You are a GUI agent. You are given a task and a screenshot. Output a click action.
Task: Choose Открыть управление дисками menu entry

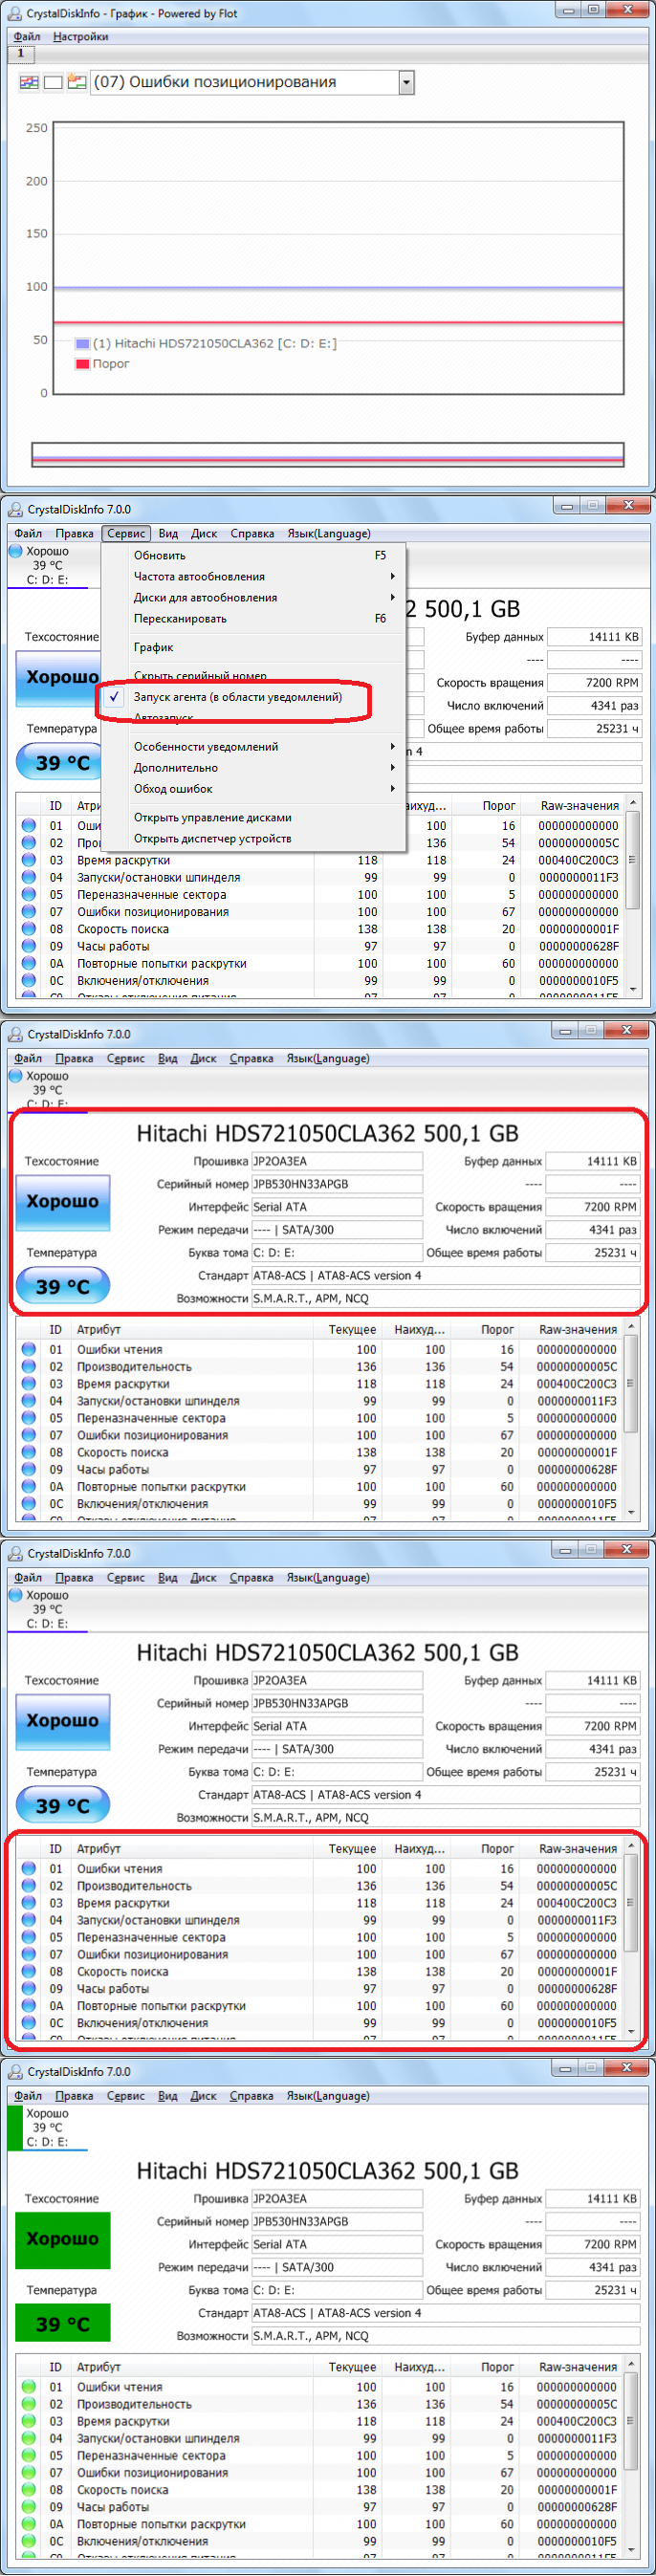[x=213, y=817]
